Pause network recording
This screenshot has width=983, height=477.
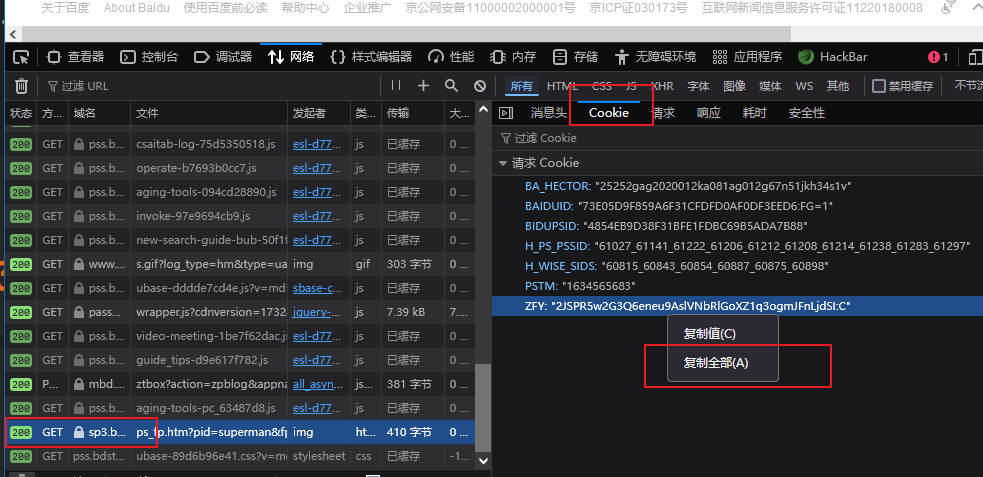pos(395,86)
